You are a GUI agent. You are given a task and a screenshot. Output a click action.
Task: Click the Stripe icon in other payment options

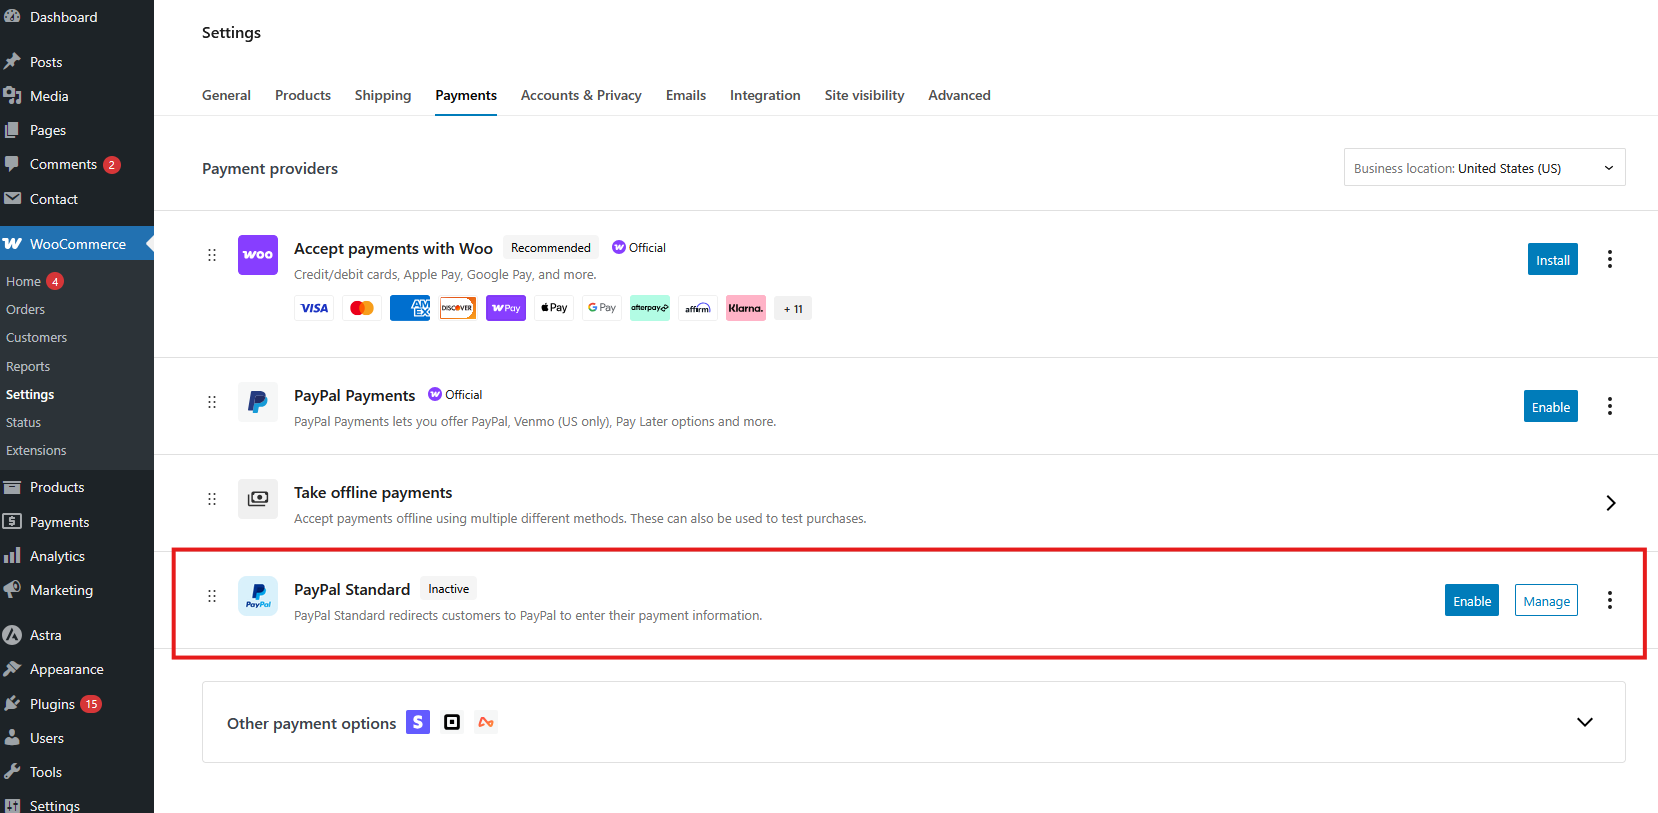pyautogui.click(x=418, y=722)
